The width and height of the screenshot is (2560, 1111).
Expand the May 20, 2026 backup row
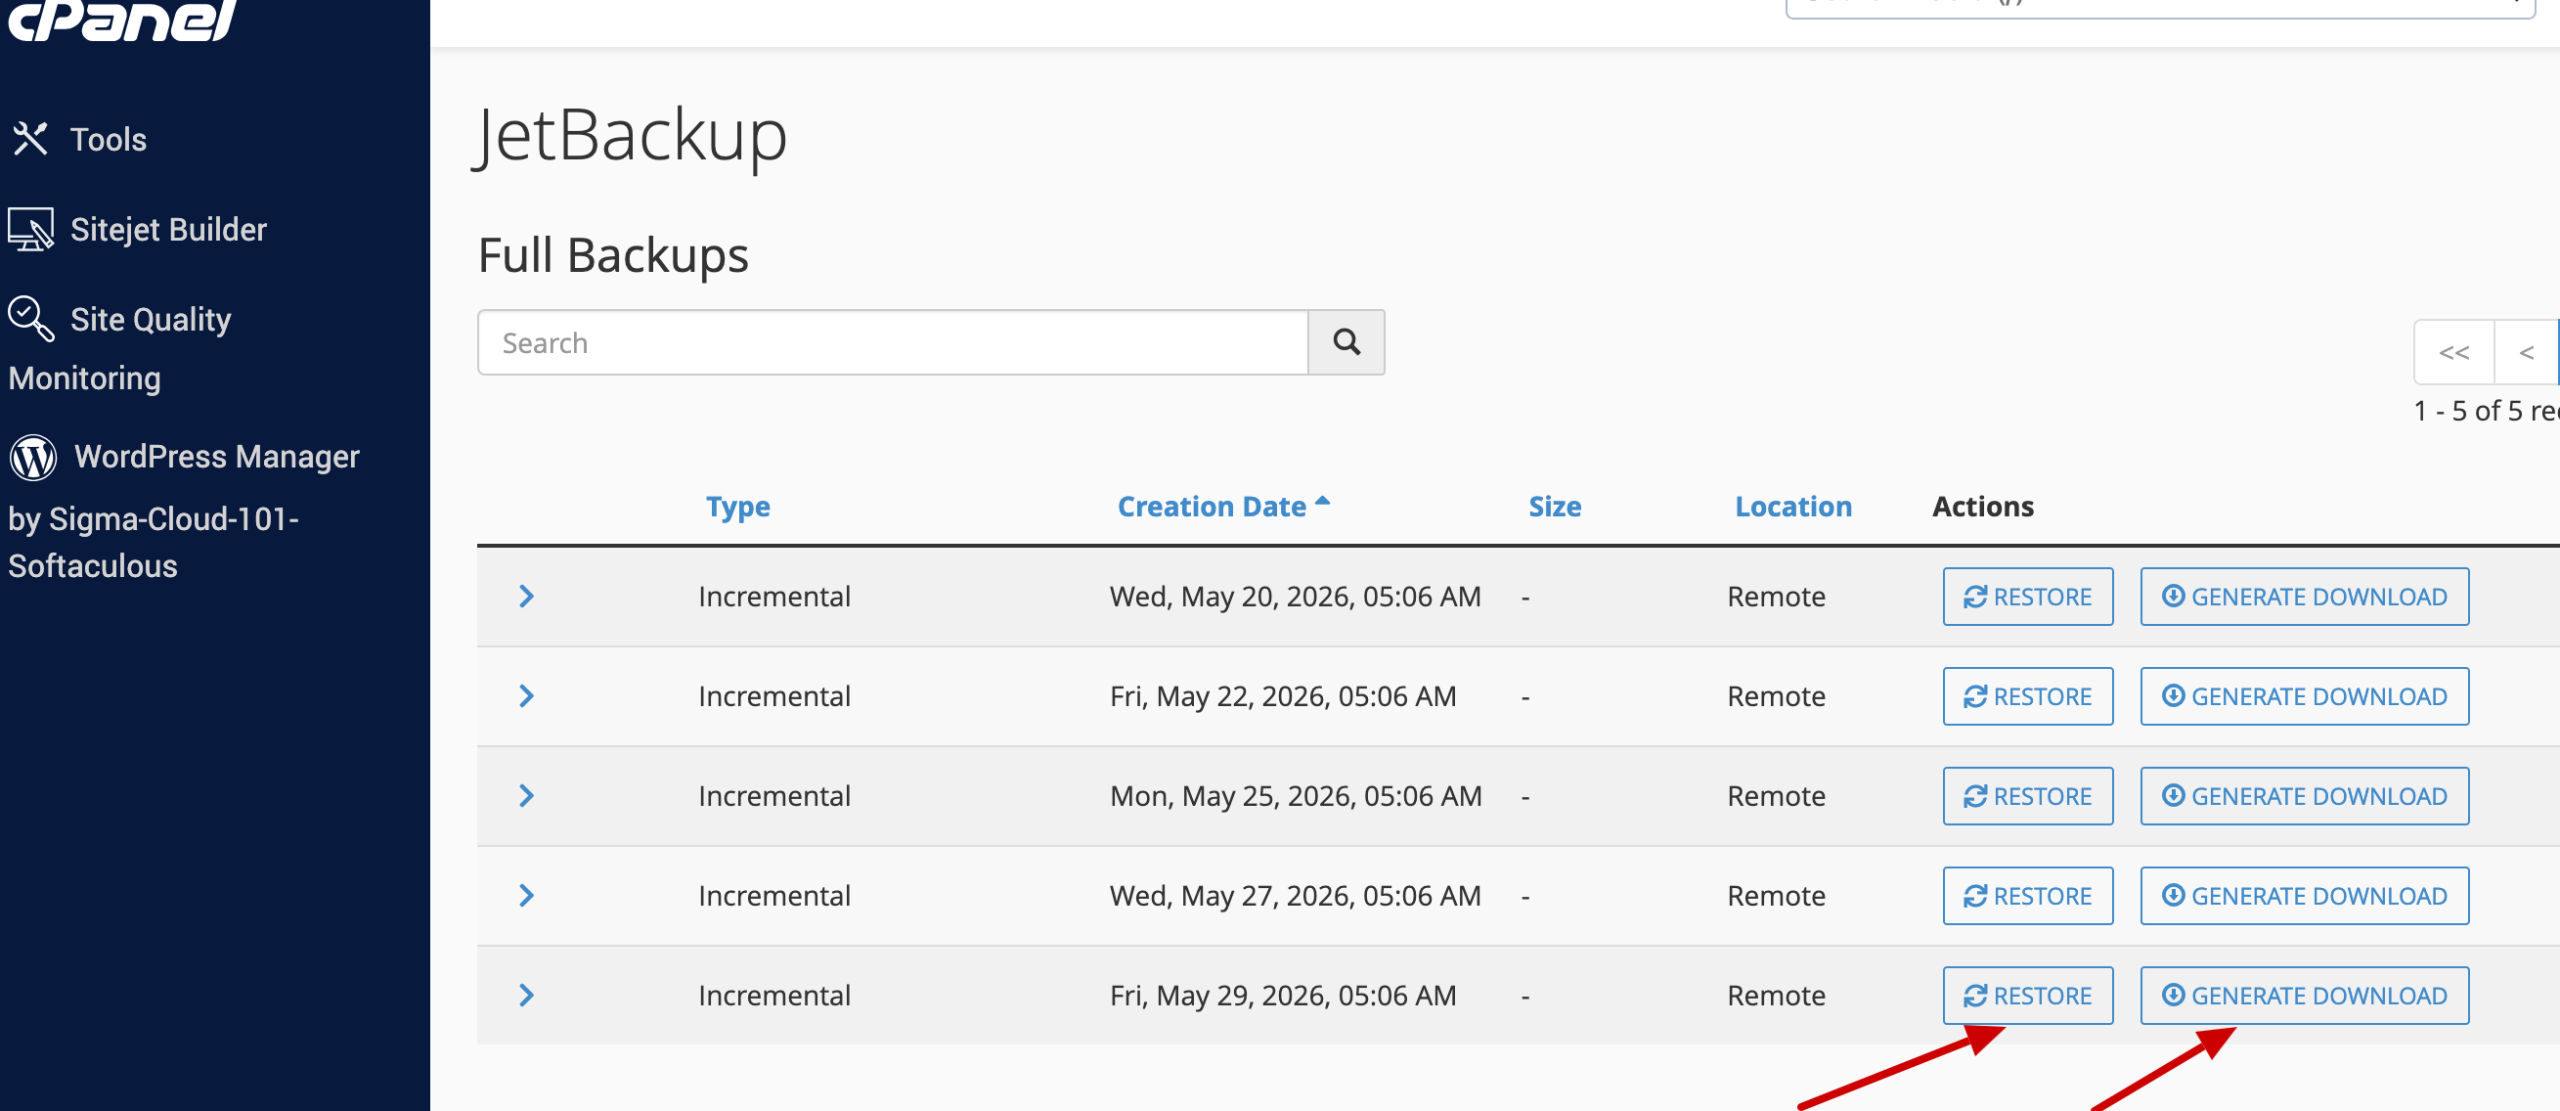coord(527,597)
